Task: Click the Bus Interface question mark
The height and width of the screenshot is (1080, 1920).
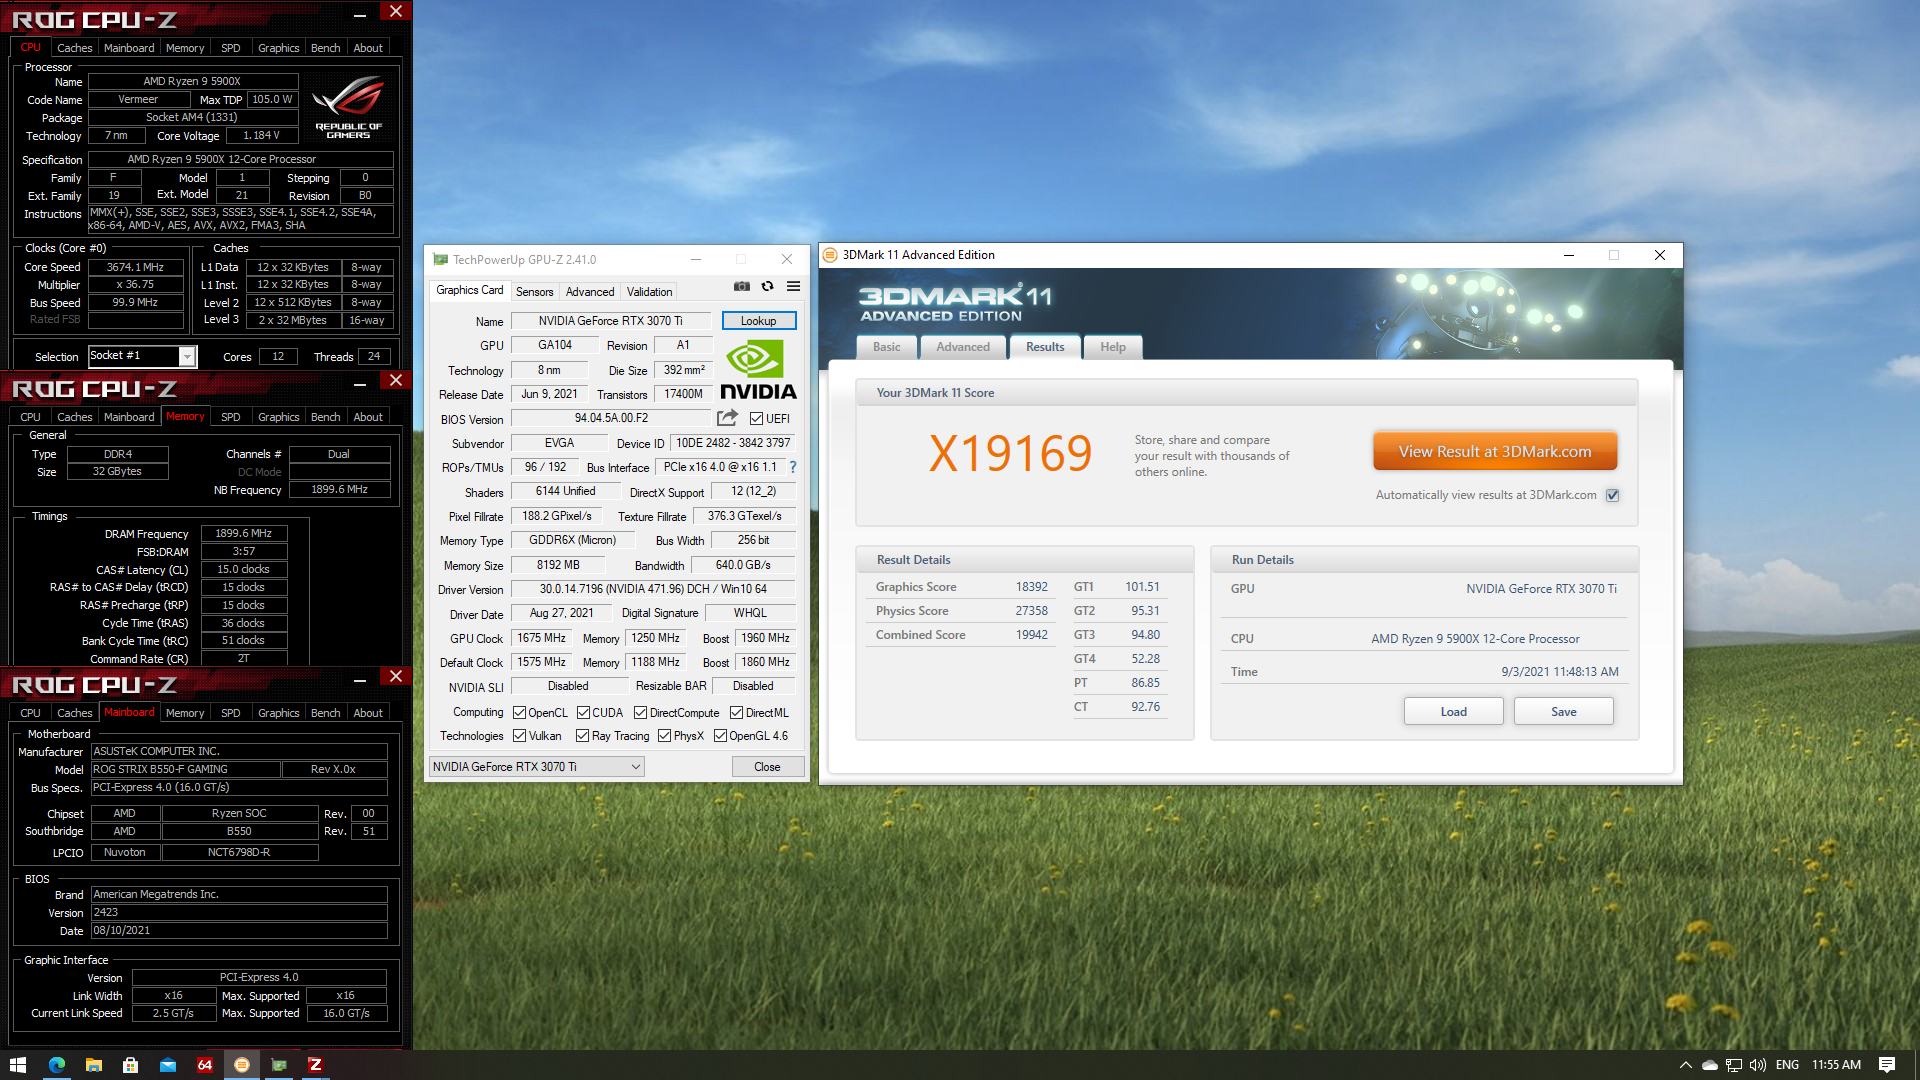Action: click(793, 467)
